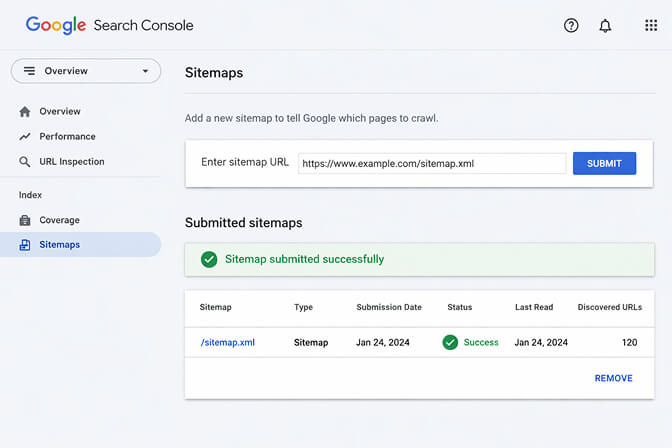This screenshot has height=448, width=672.
Task: Click the Sitemap column header
Action: (216, 307)
